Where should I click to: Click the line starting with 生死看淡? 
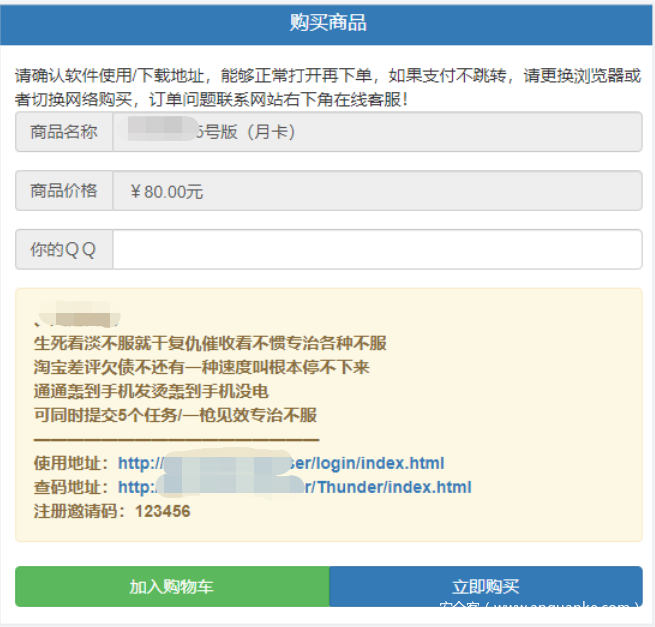[x=209, y=343]
